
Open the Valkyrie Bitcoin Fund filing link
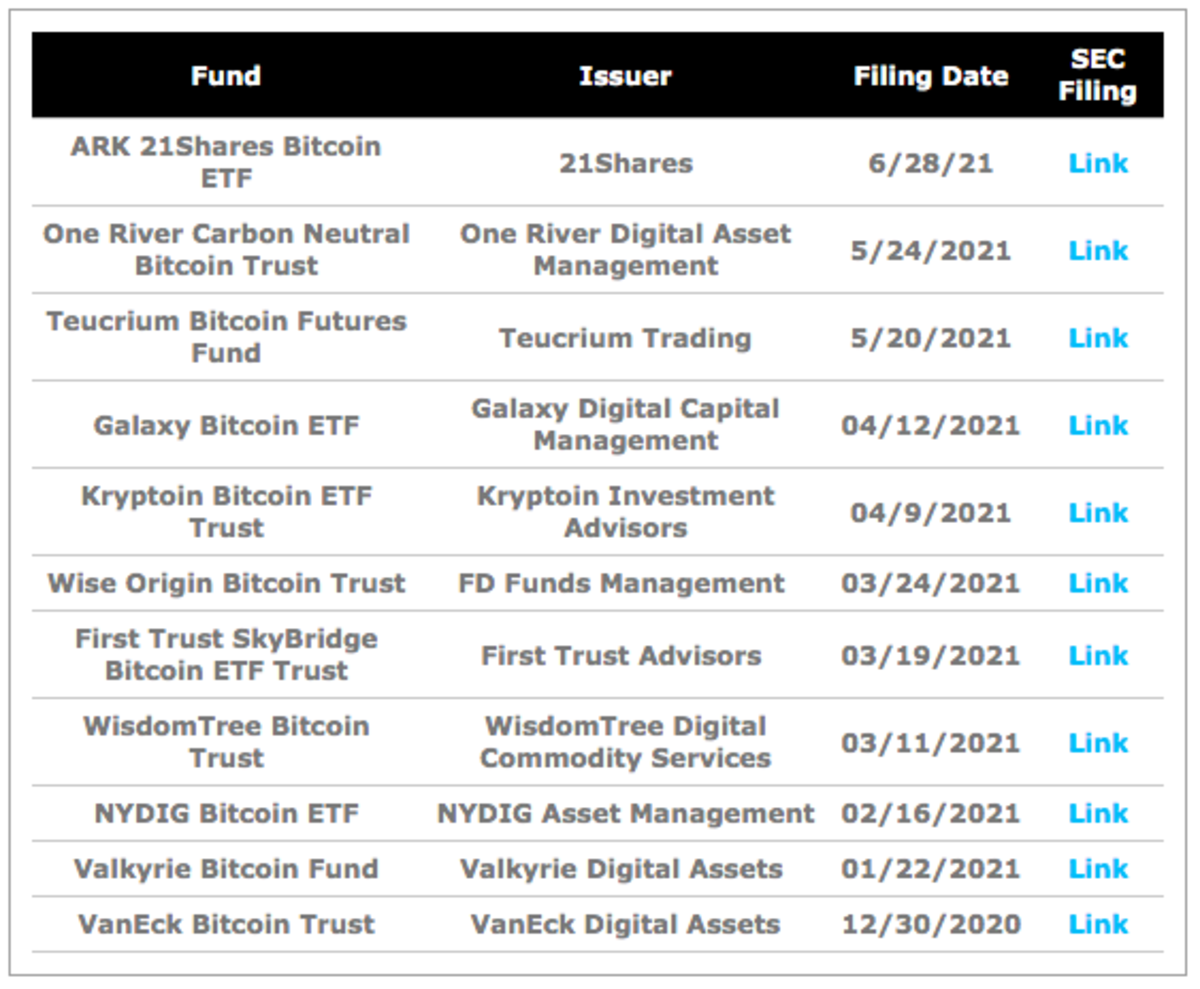pos(1098,868)
